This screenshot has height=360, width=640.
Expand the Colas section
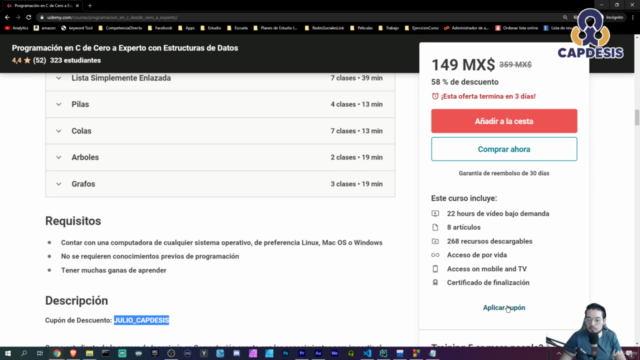[x=220, y=131]
